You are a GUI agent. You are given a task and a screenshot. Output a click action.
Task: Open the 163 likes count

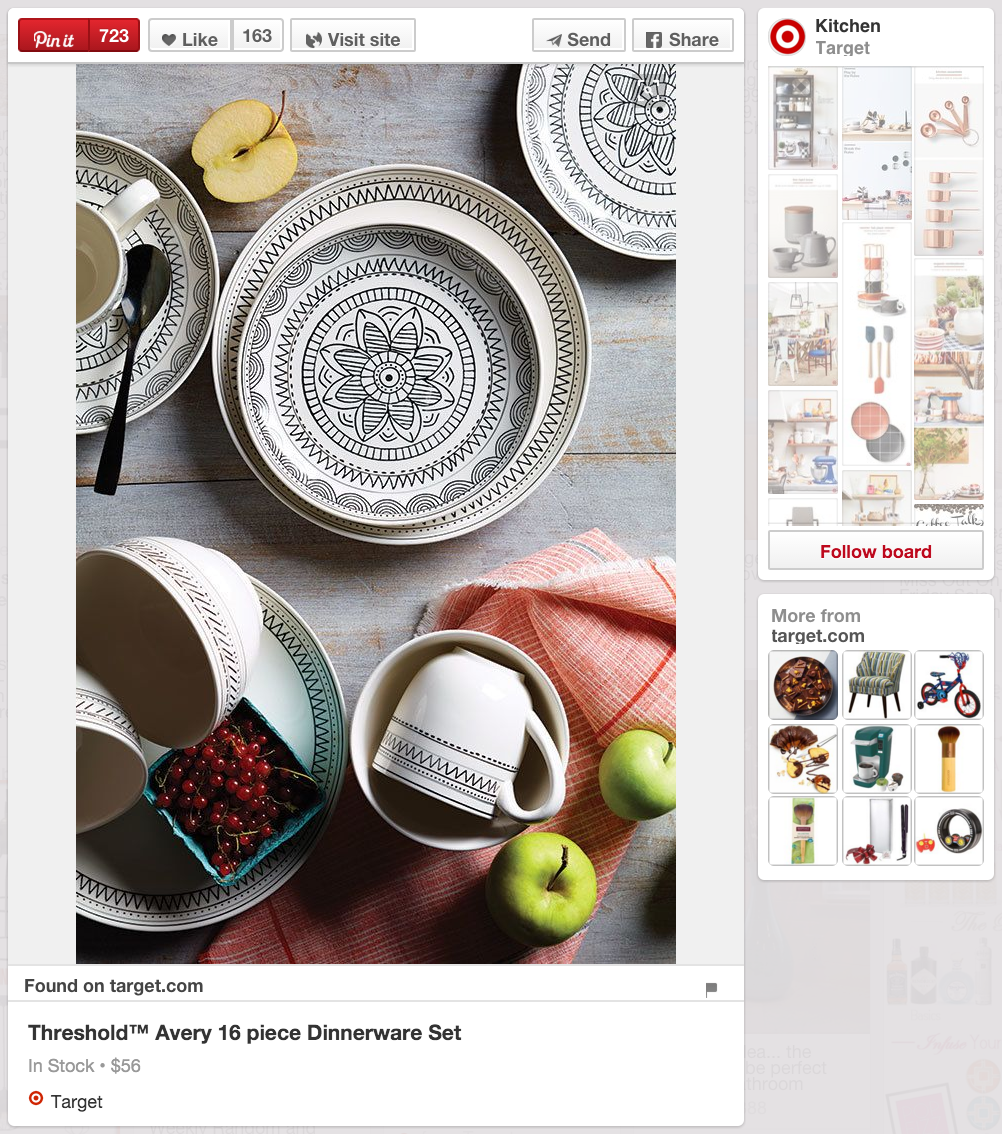click(257, 35)
